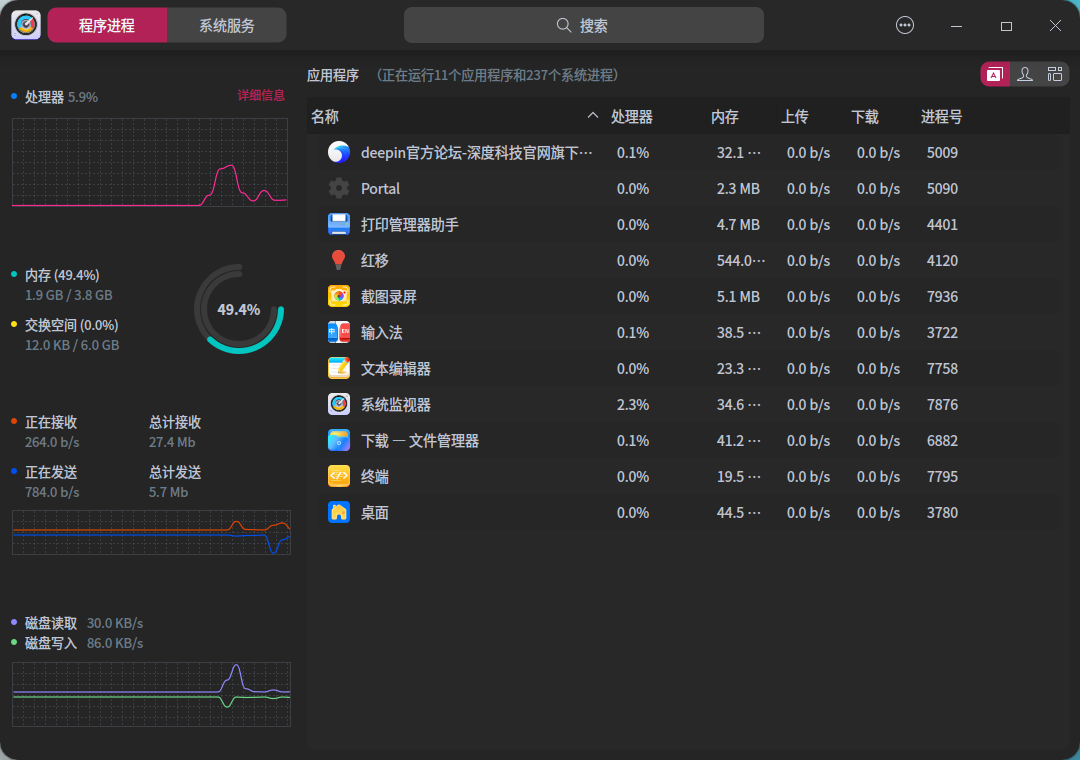Click the memory usage ring showing 49.4%

(237, 309)
